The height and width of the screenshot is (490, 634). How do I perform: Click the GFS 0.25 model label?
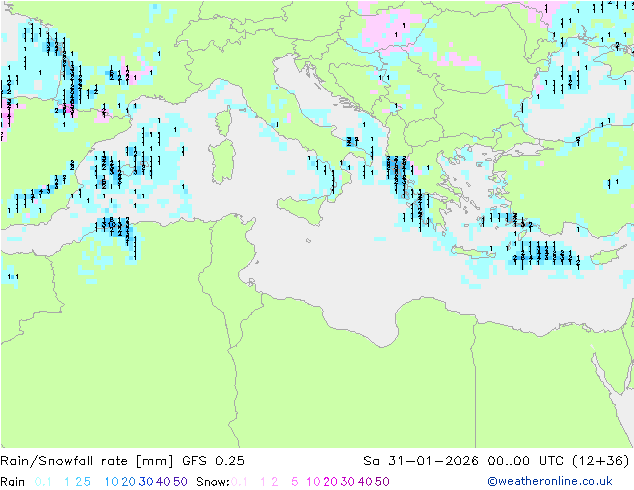(x=213, y=461)
